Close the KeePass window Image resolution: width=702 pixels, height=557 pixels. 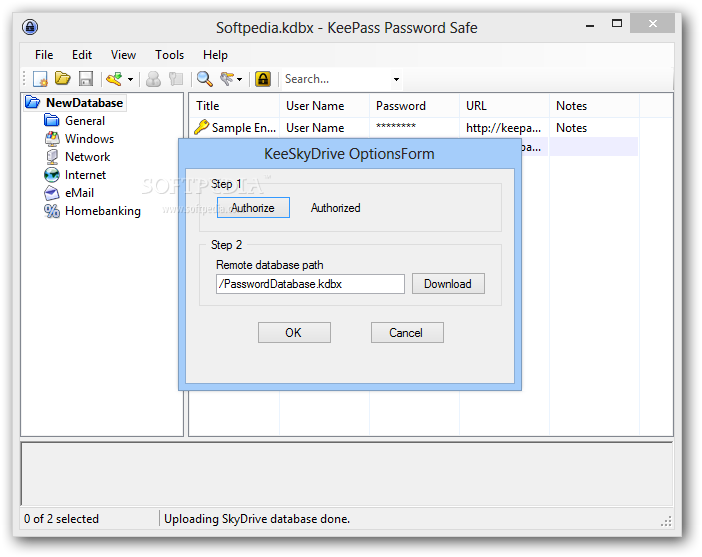tap(652, 23)
